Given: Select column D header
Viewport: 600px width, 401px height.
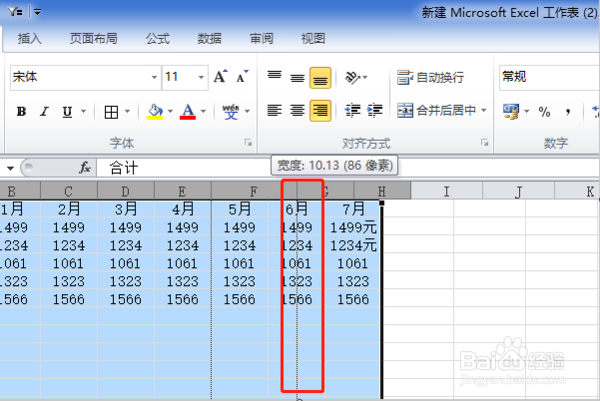Looking at the screenshot, I should coord(126,191).
